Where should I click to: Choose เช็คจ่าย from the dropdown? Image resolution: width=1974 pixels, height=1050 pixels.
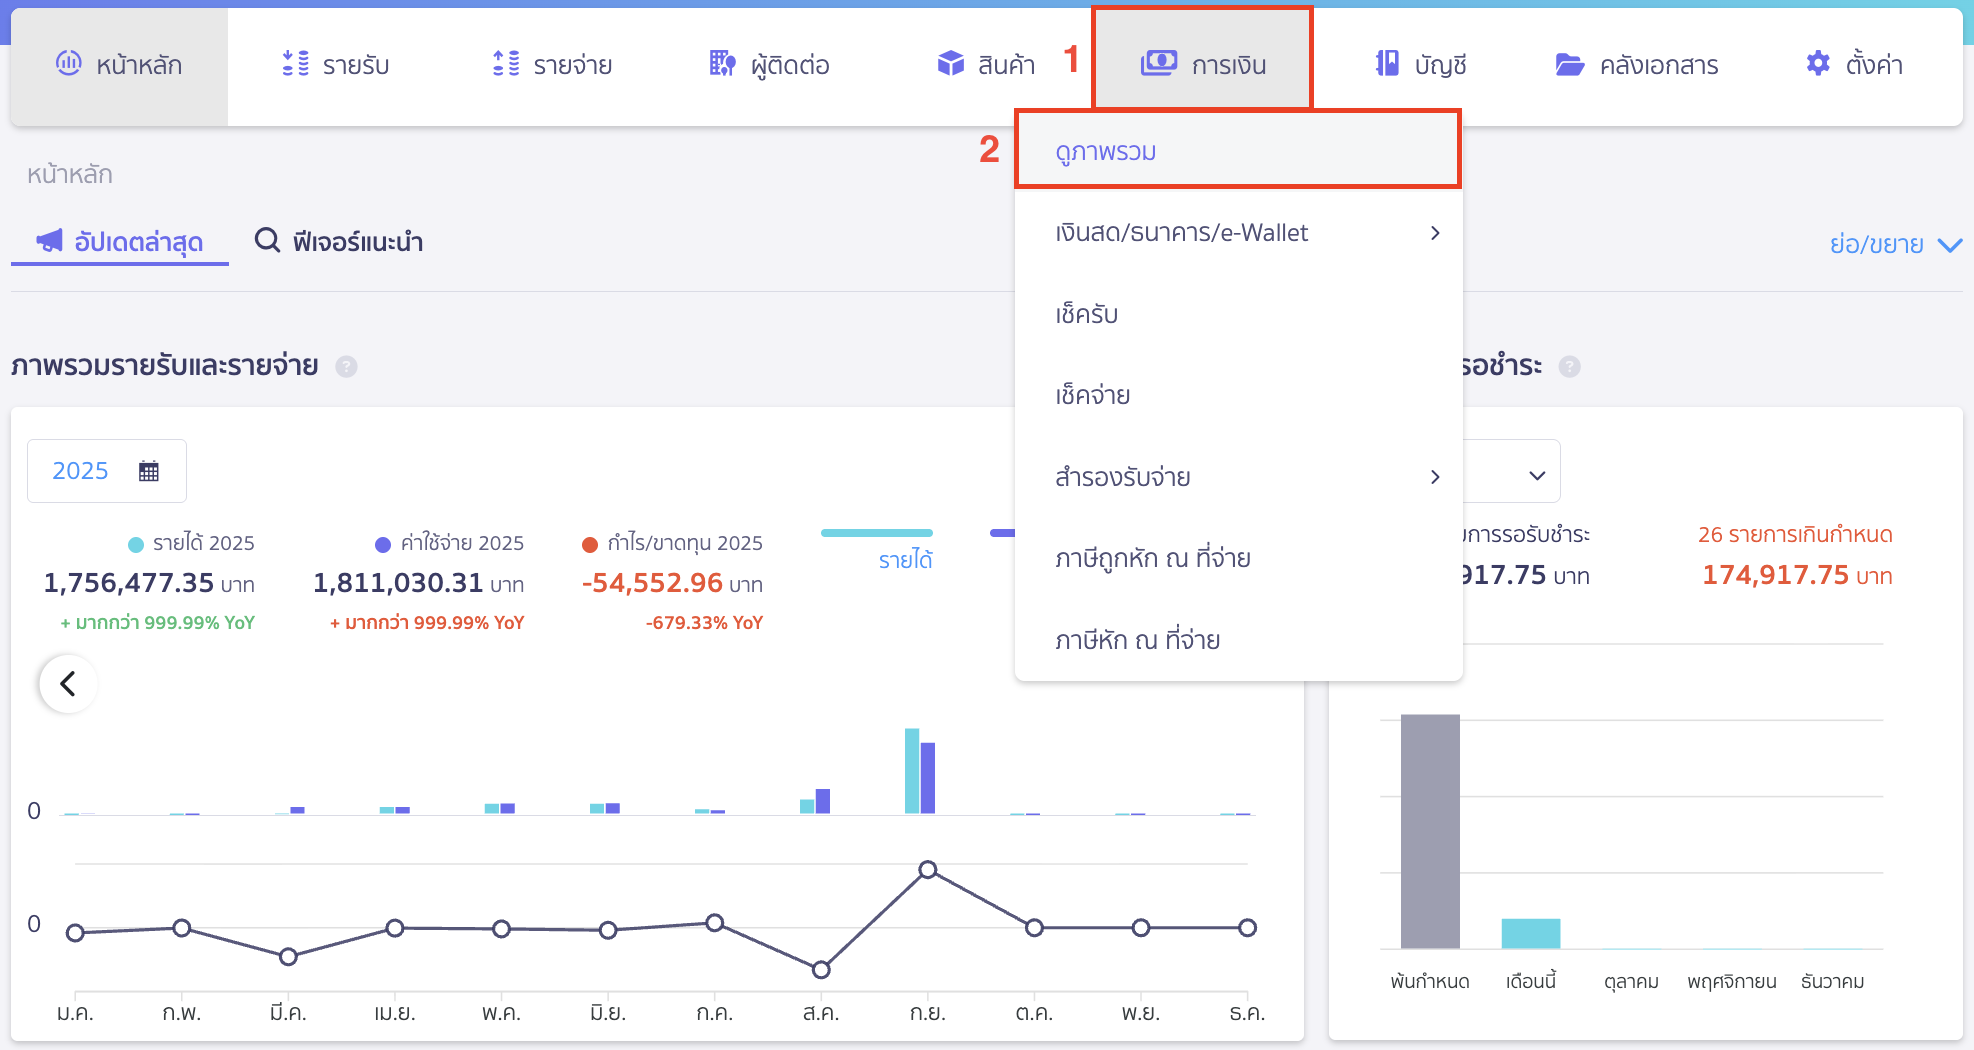pyautogui.click(x=1238, y=395)
